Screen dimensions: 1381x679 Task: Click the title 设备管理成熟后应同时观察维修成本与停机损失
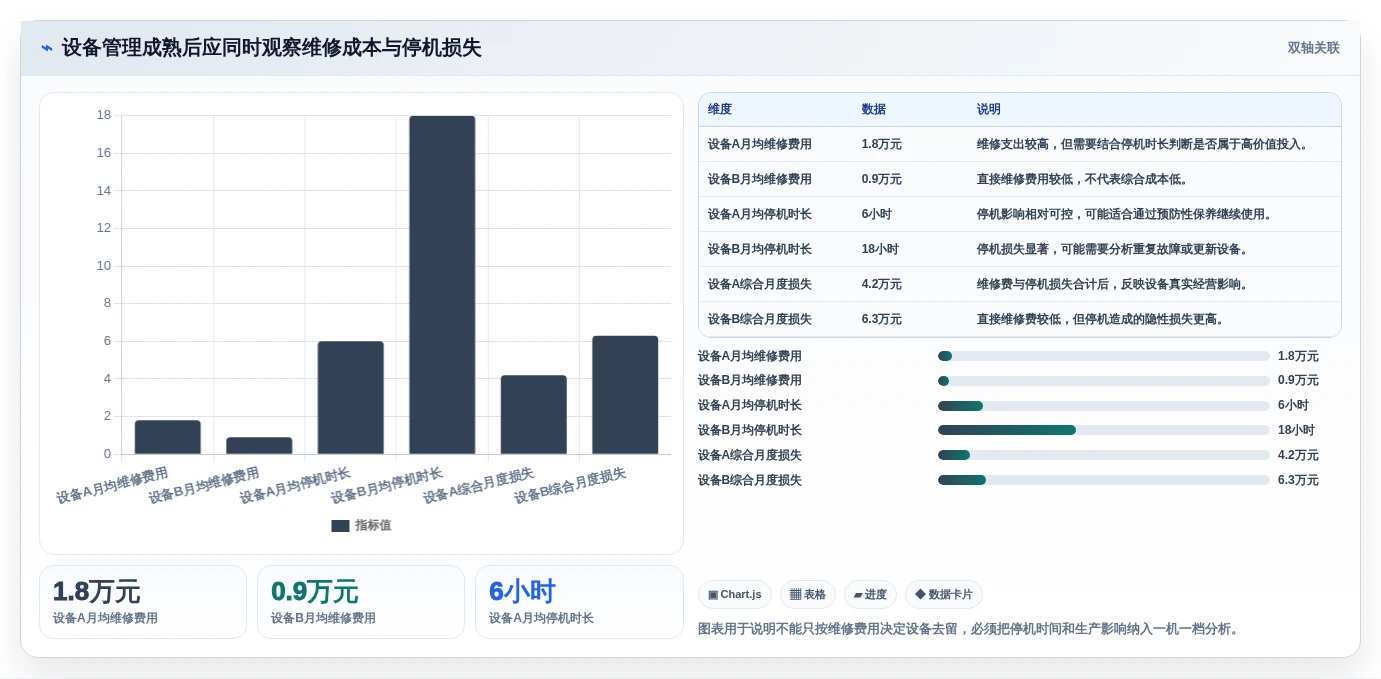[272, 48]
